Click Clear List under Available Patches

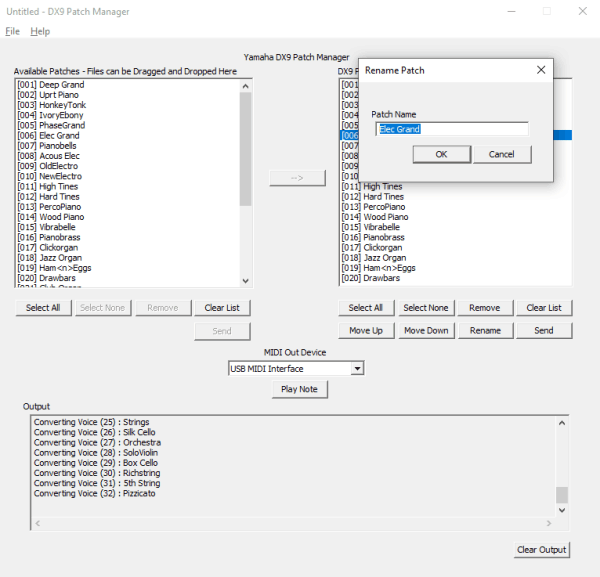[222, 308]
